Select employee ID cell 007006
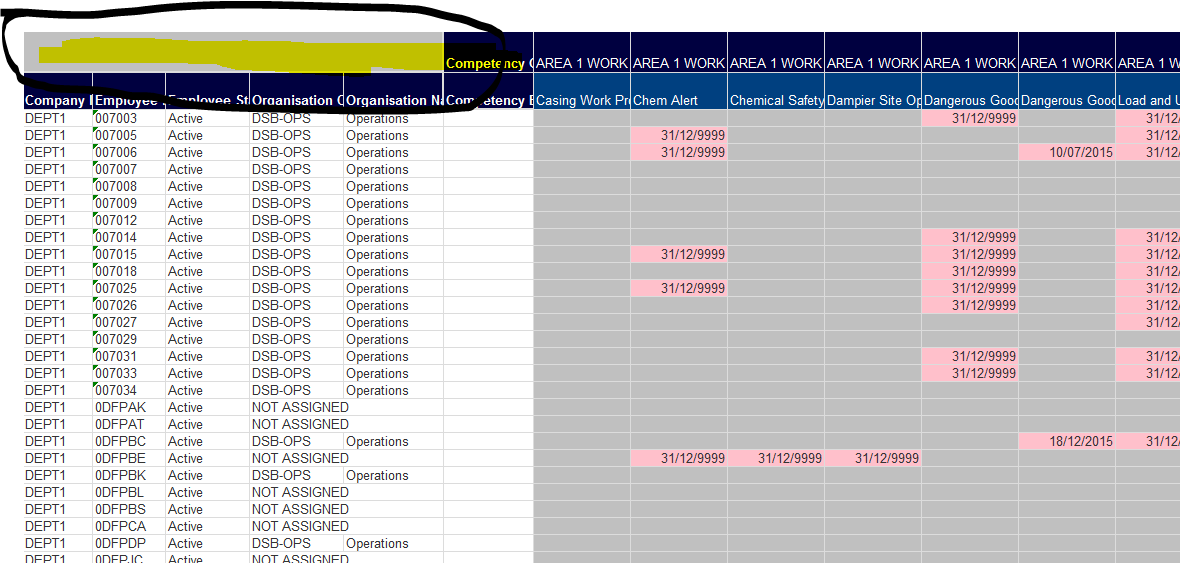This screenshot has height=563, width=1180. point(129,152)
